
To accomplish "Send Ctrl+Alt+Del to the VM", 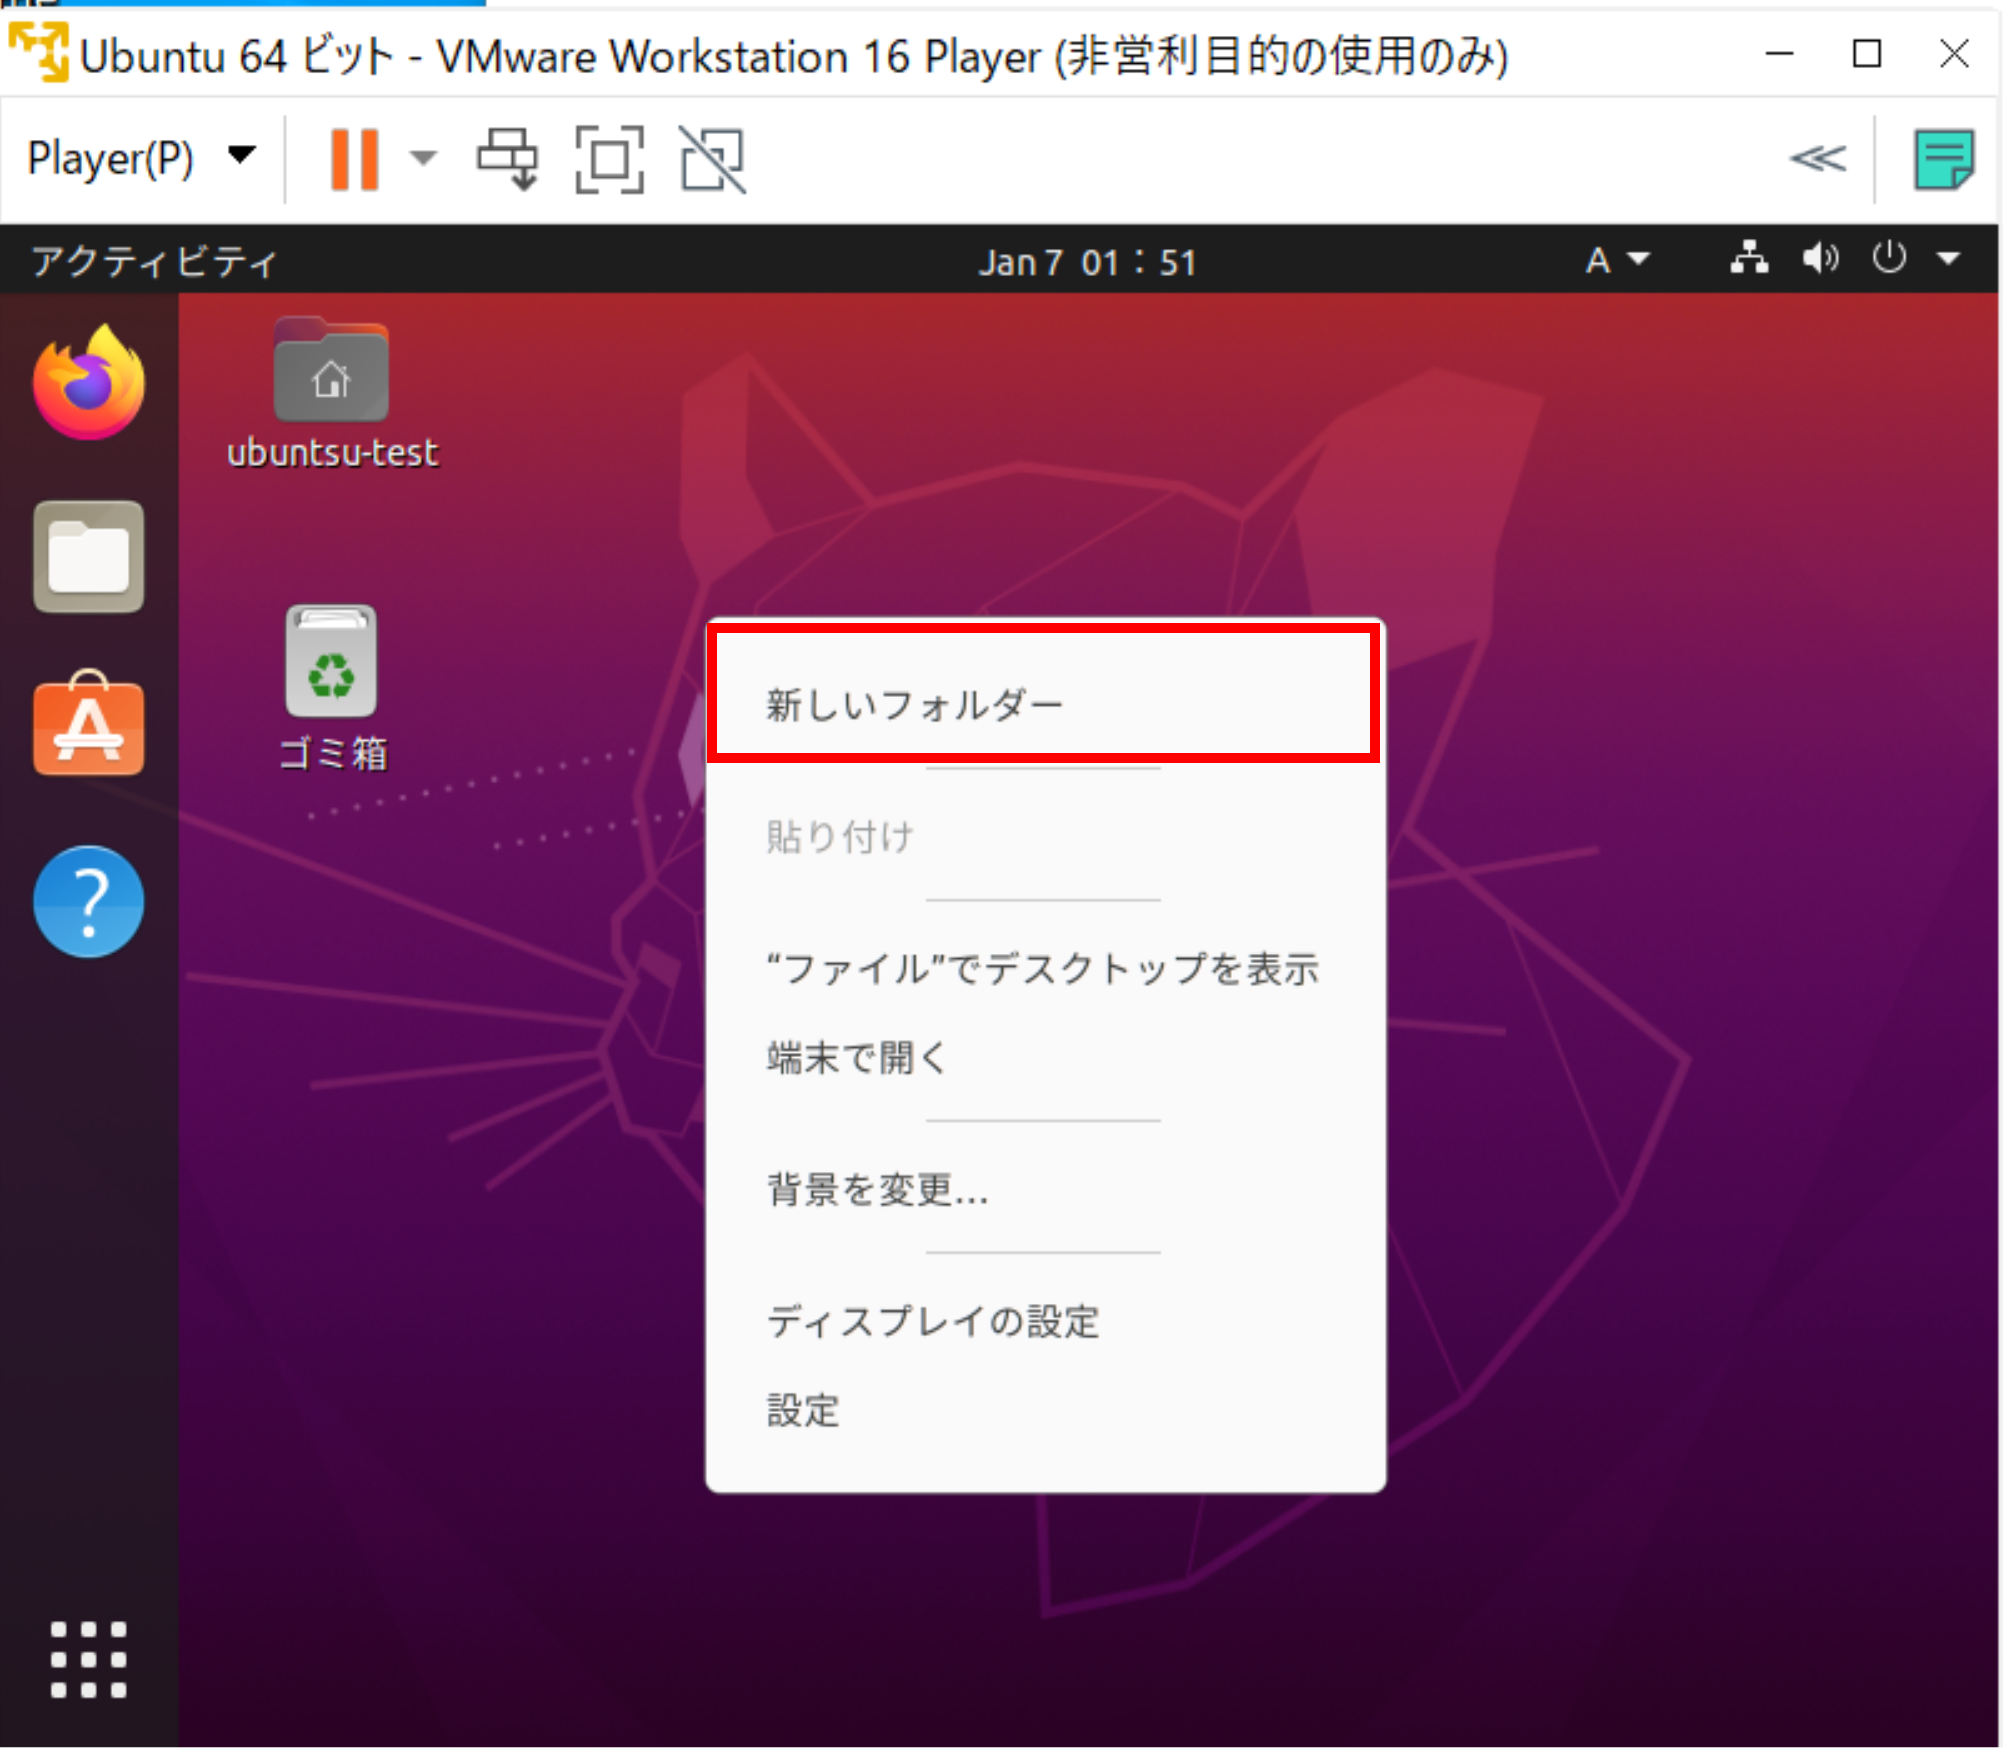I will click(508, 158).
